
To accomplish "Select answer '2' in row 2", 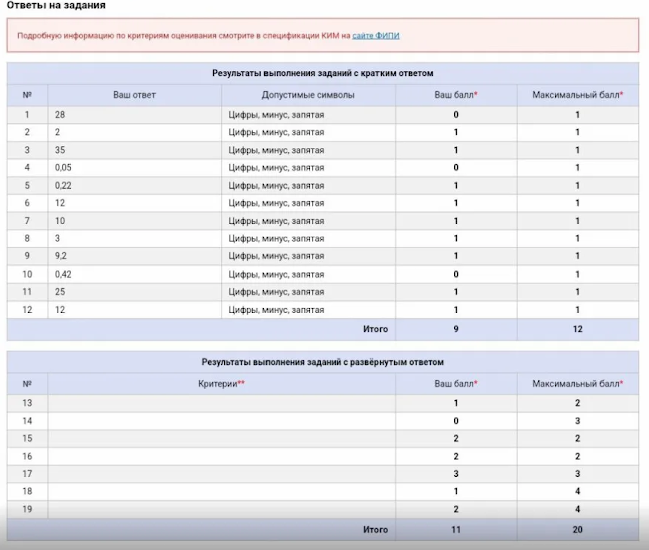I will pyautogui.click(x=58, y=132).
